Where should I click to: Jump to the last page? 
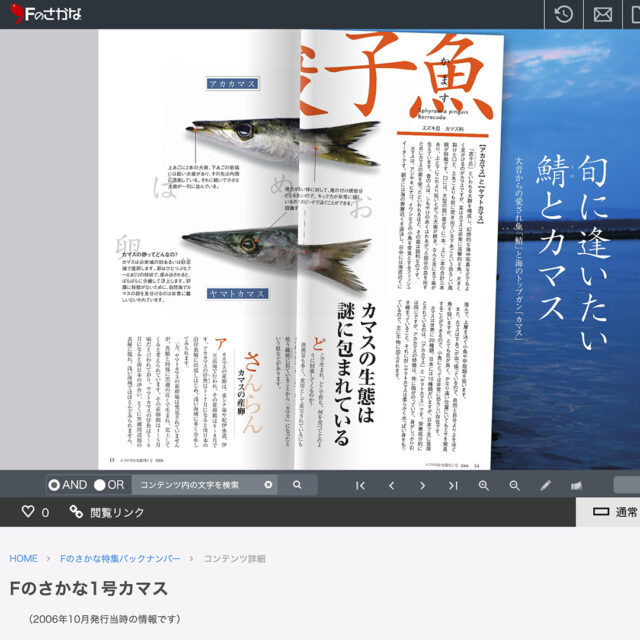[x=453, y=485]
